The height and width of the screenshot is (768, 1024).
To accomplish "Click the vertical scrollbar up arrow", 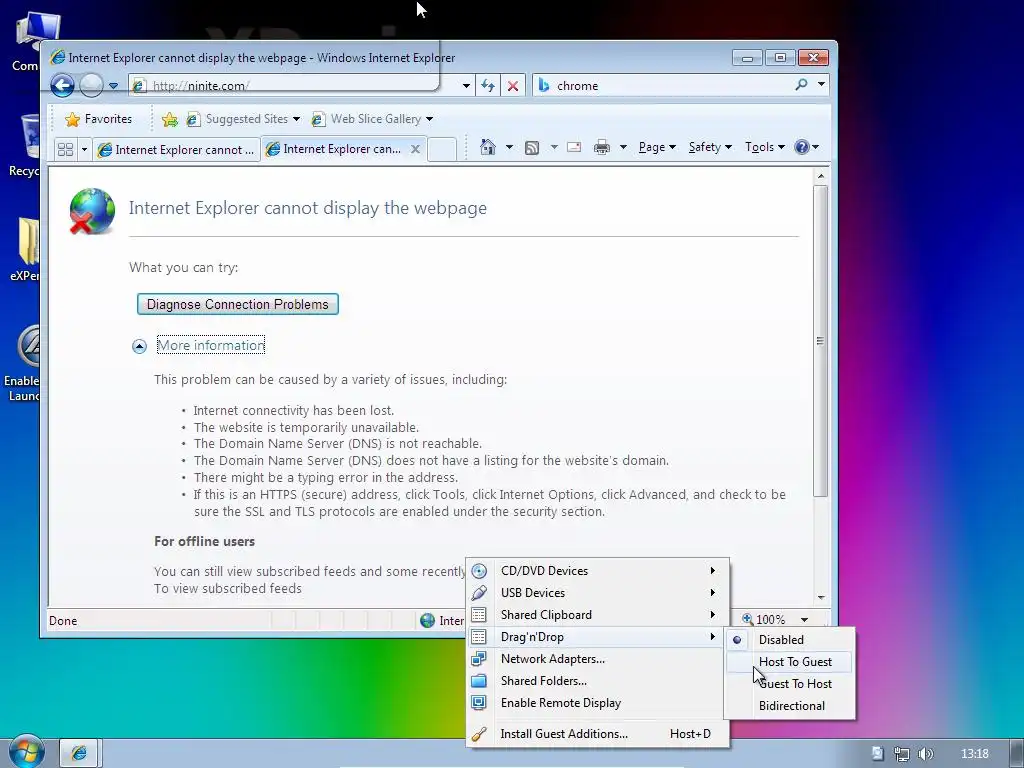I will tap(821, 176).
